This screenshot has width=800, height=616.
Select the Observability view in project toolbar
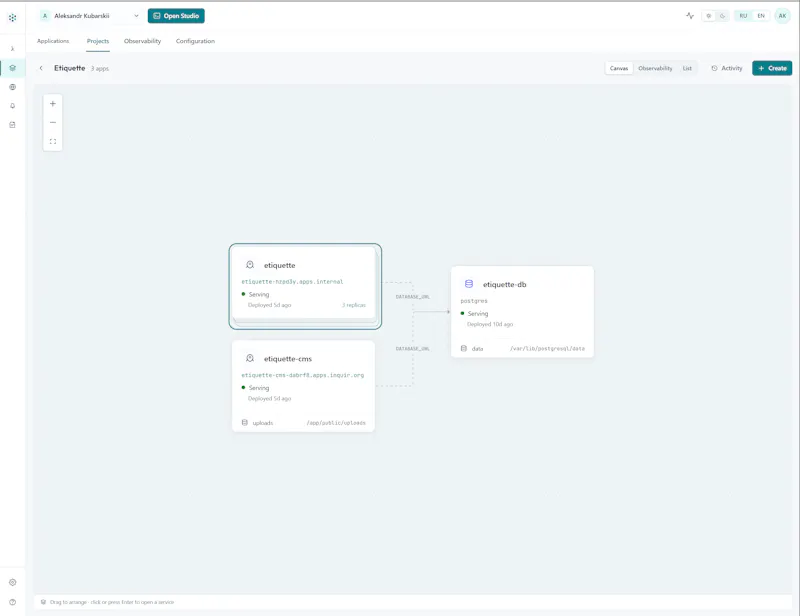point(655,68)
